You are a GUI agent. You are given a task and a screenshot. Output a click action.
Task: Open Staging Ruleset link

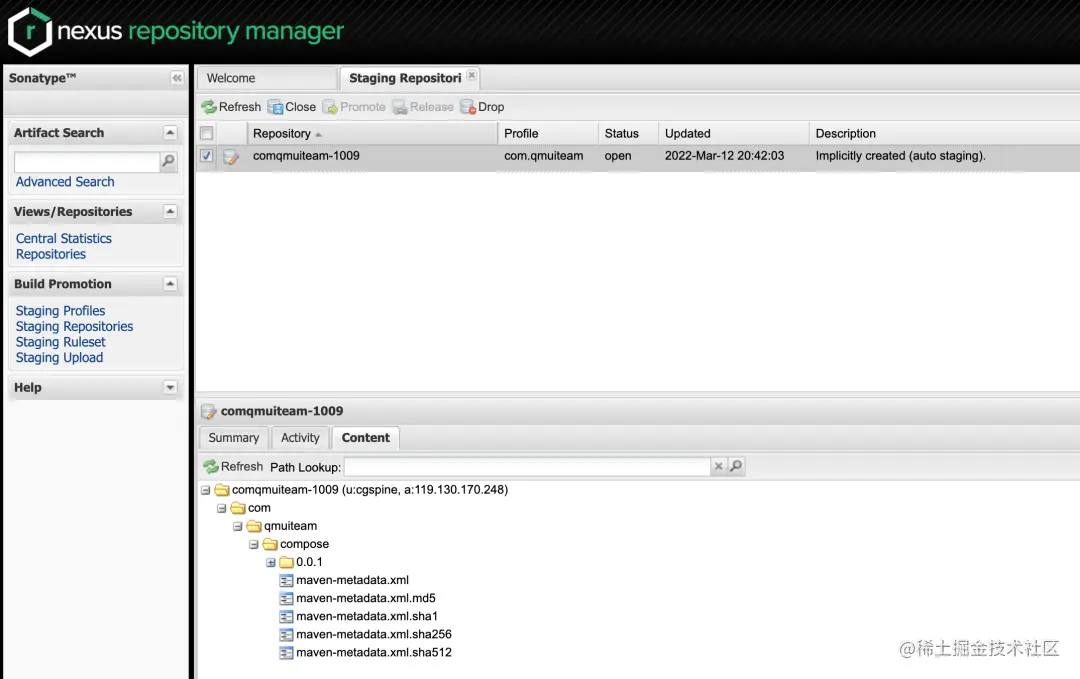(61, 342)
